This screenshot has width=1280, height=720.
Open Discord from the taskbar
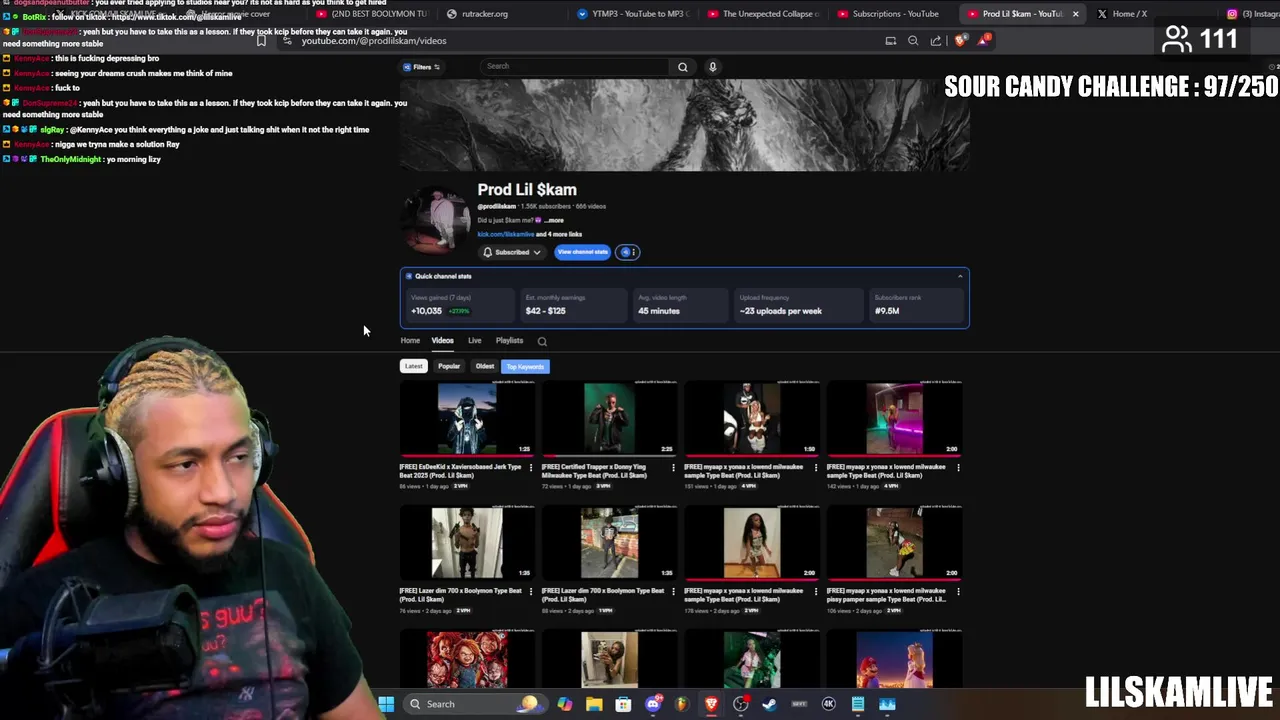coord(653,704)
